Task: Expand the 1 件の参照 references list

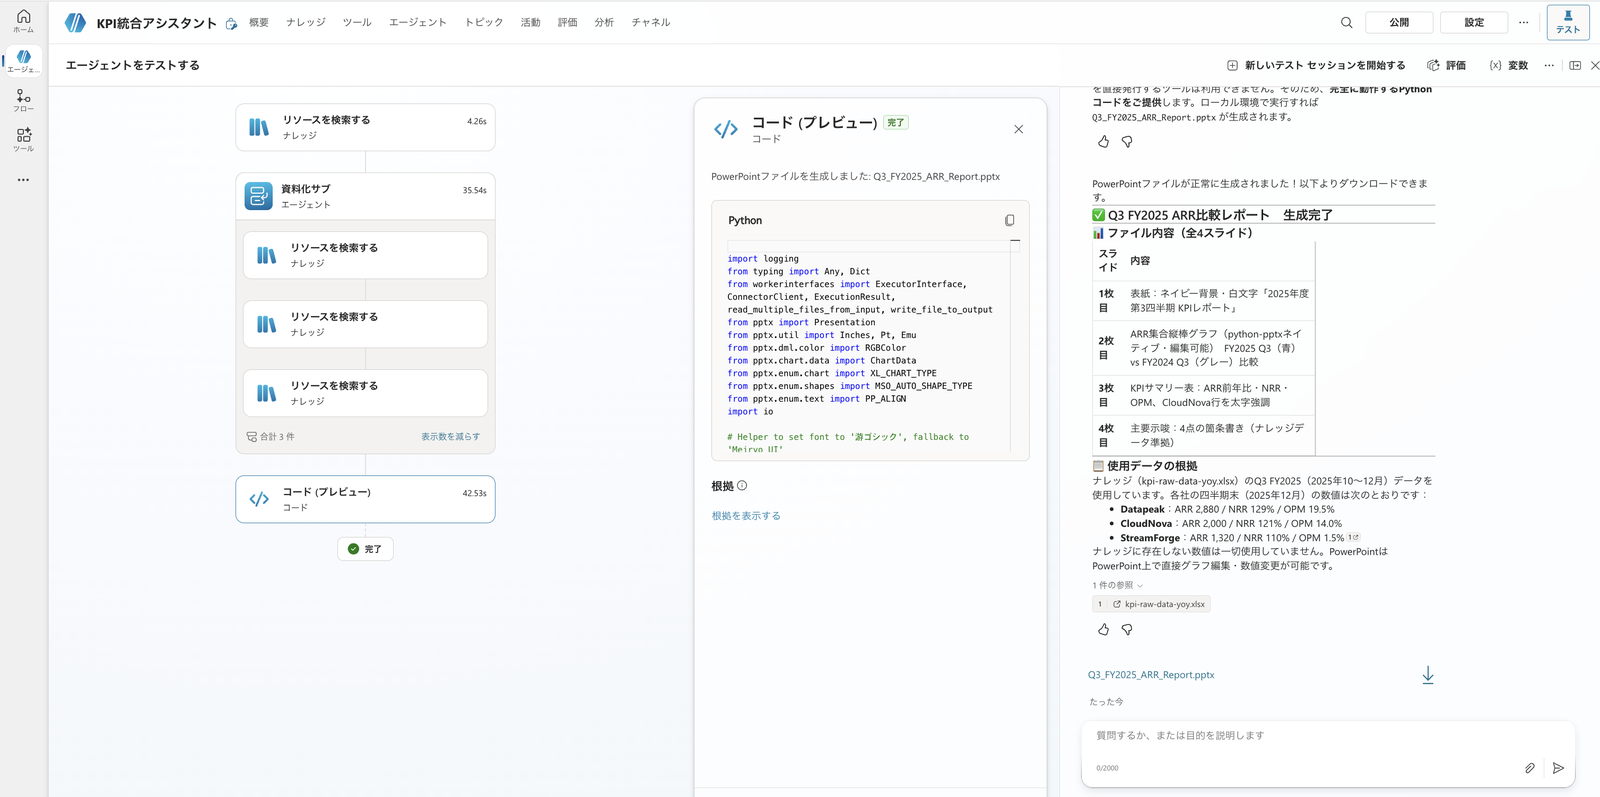Action: coord(1117,585)
